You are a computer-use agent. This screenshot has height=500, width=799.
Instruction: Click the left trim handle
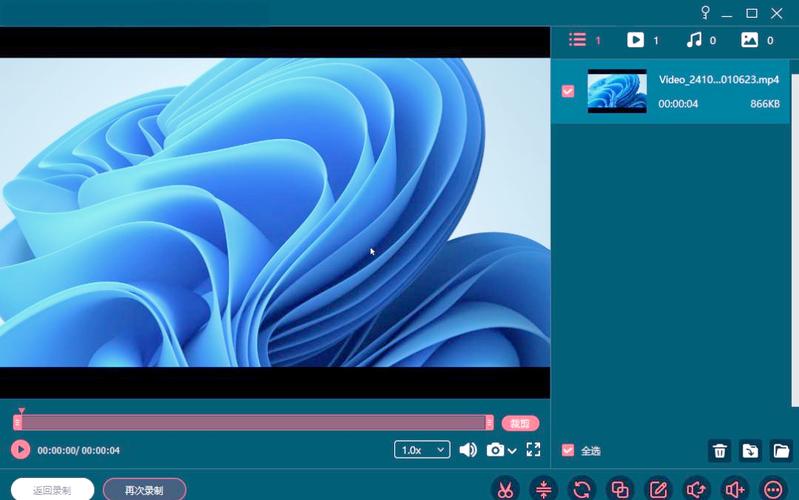point(17,423)
